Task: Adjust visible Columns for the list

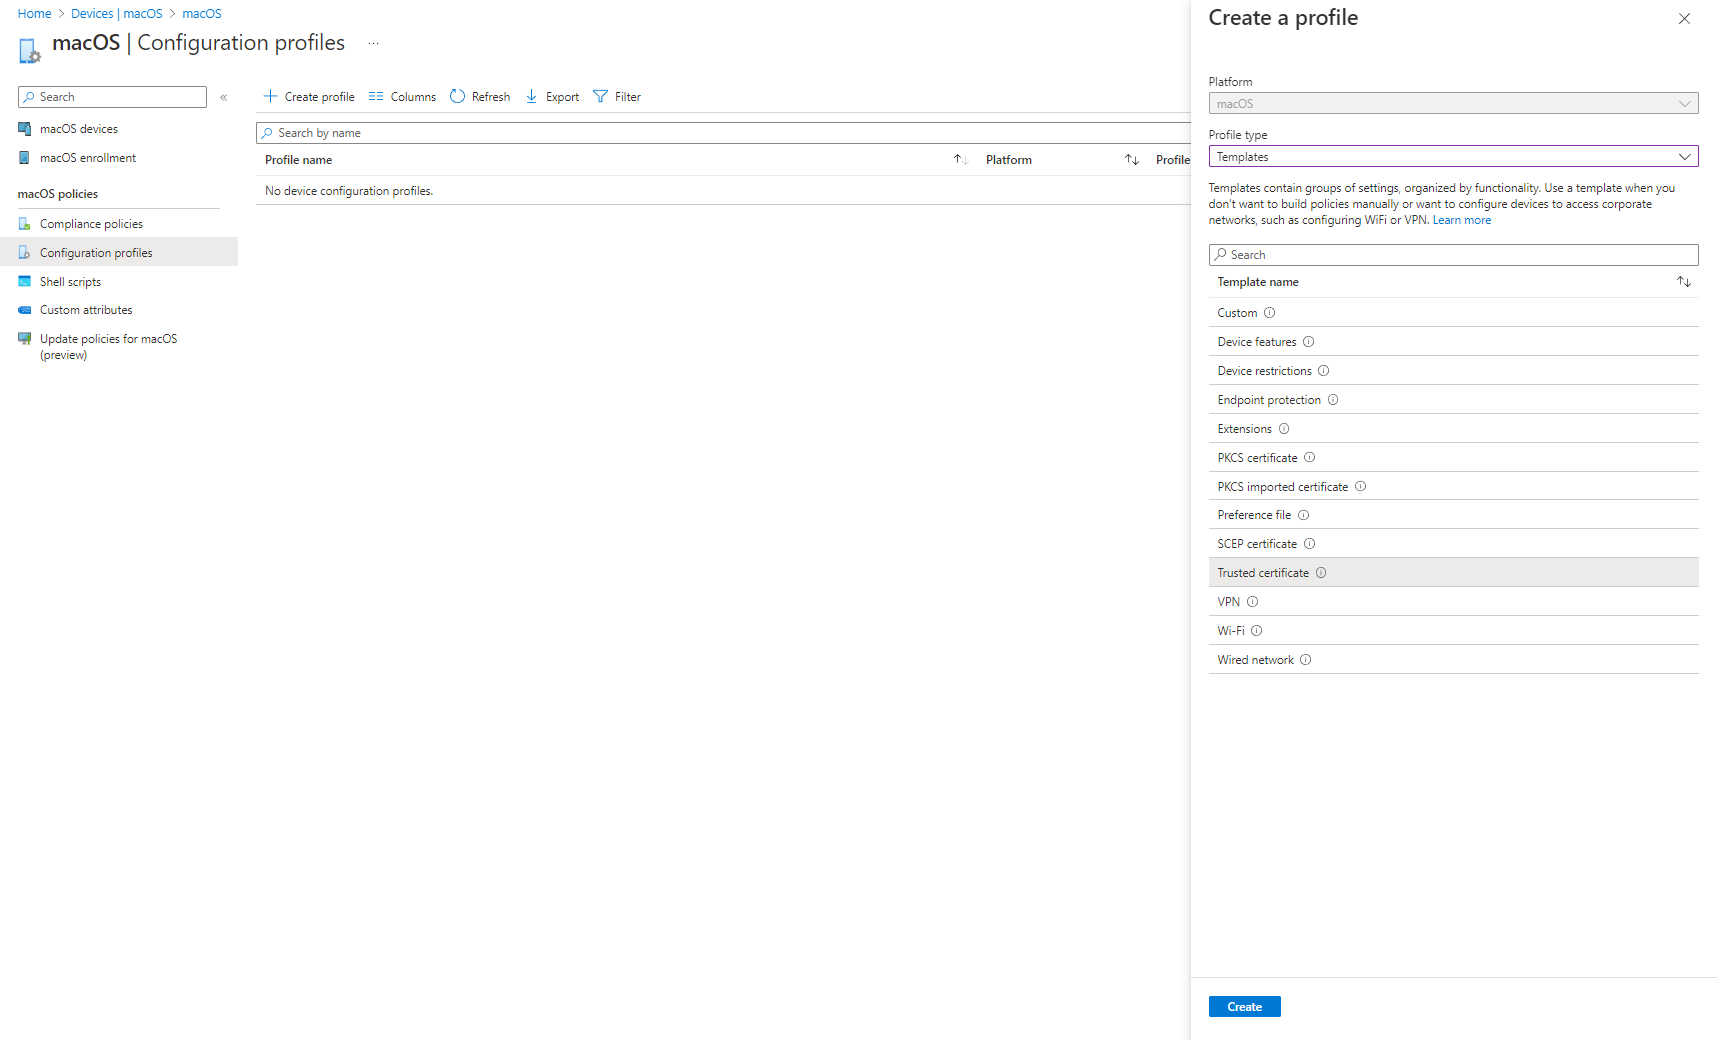Action: click(x=401, y=96)
